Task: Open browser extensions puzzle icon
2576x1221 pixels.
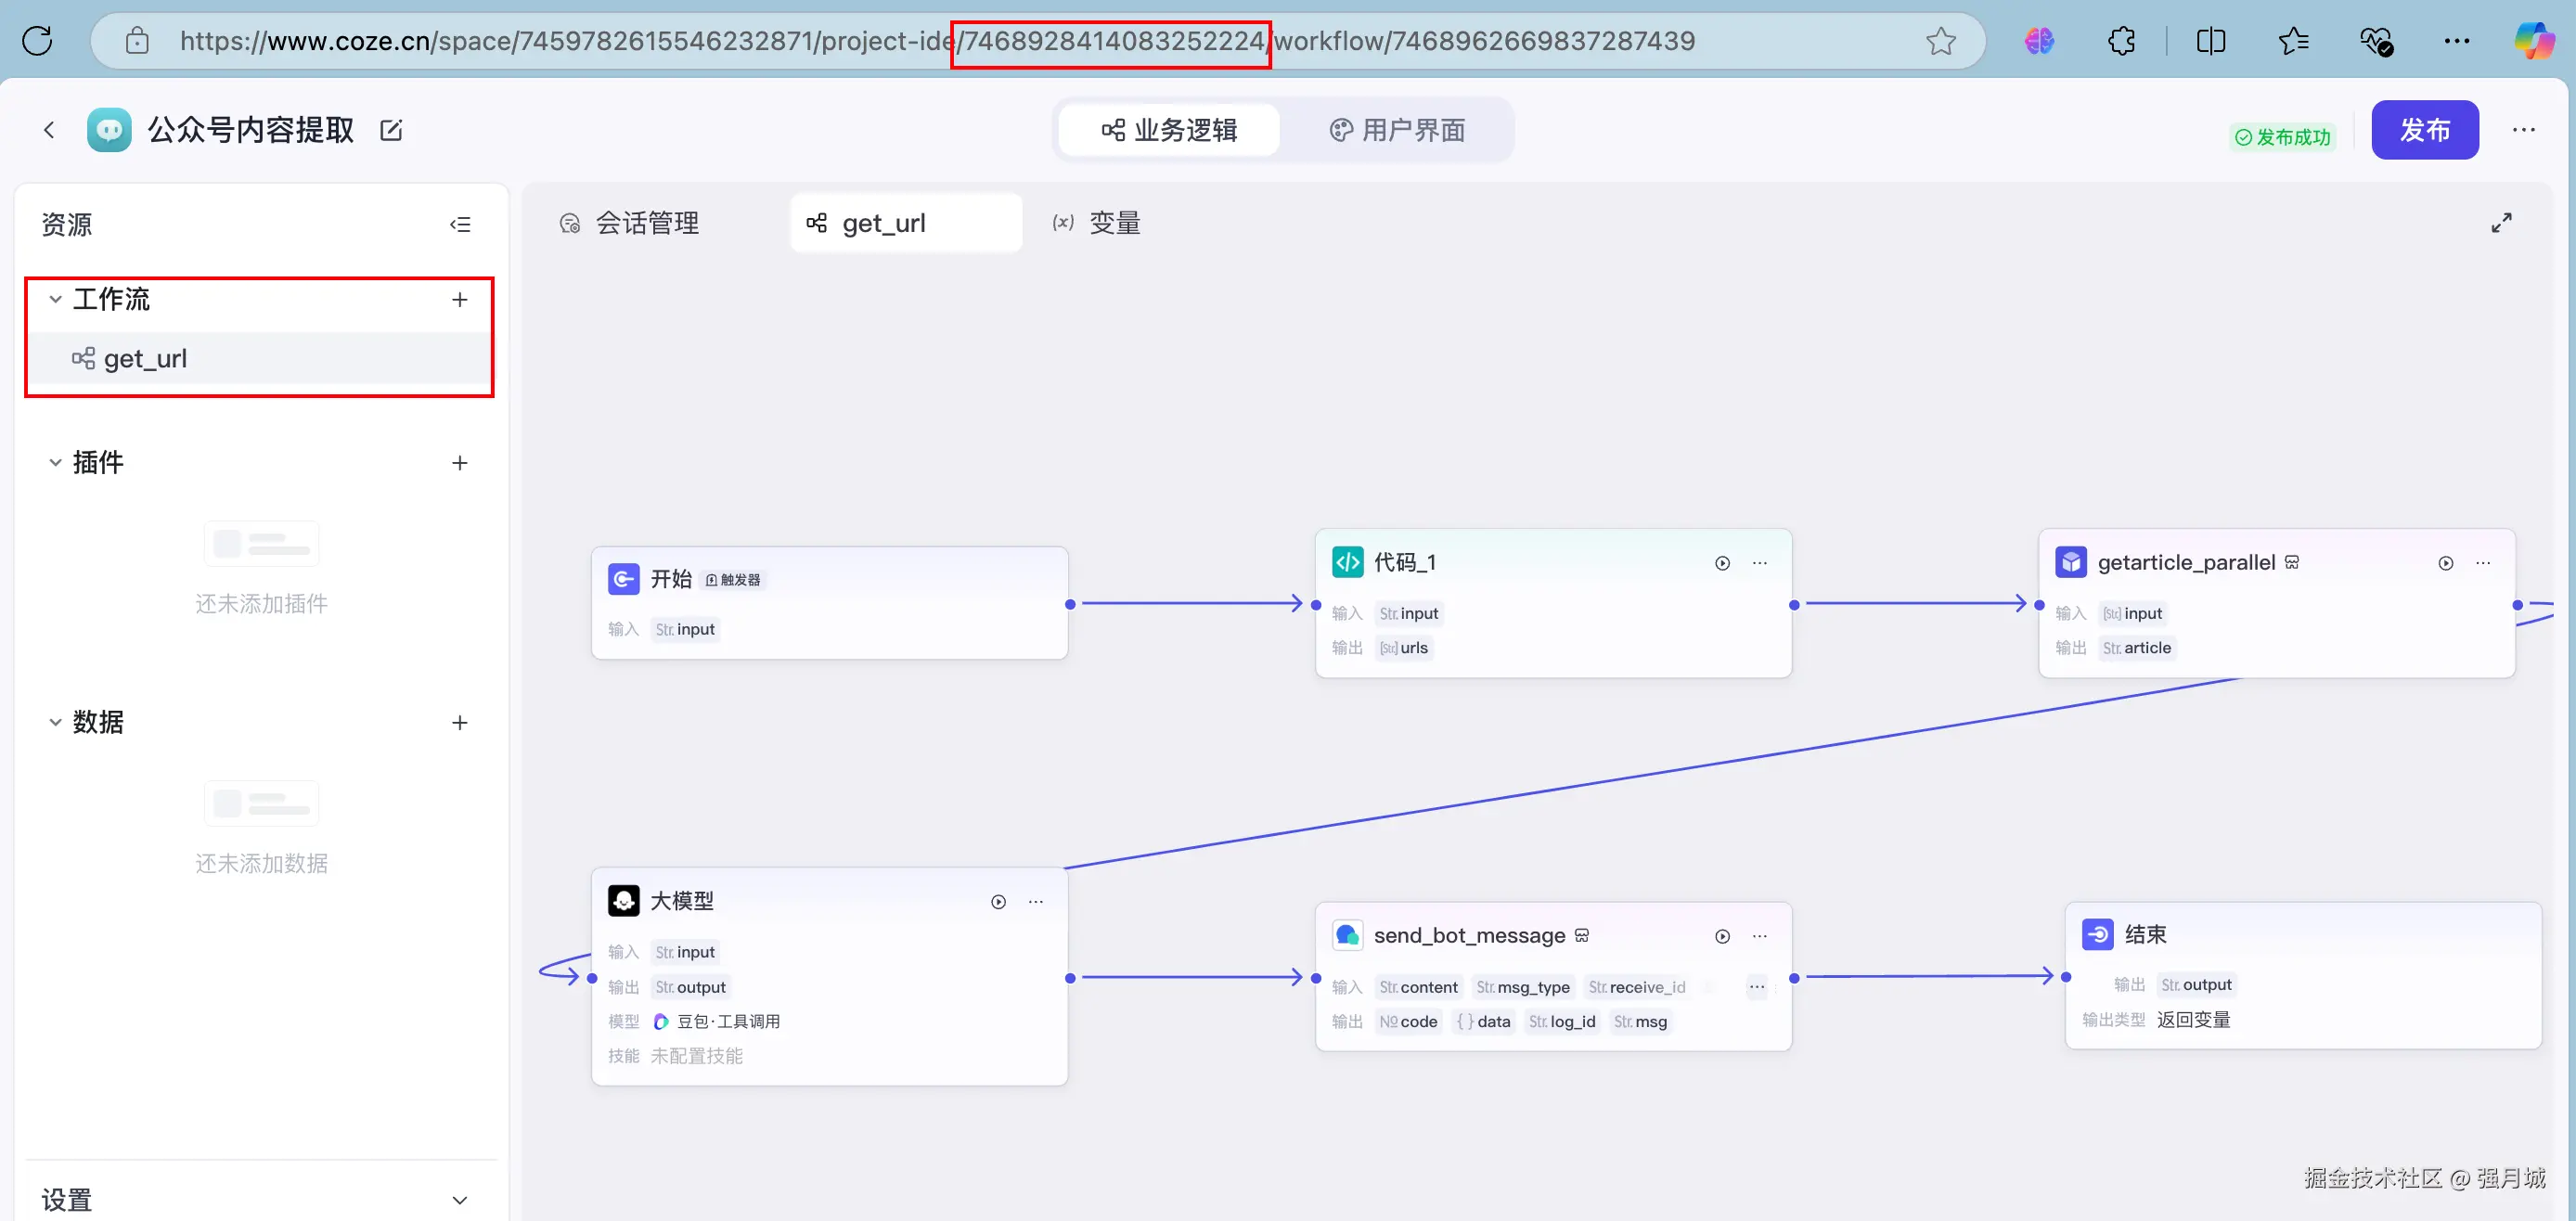Action: (2121, 41)
